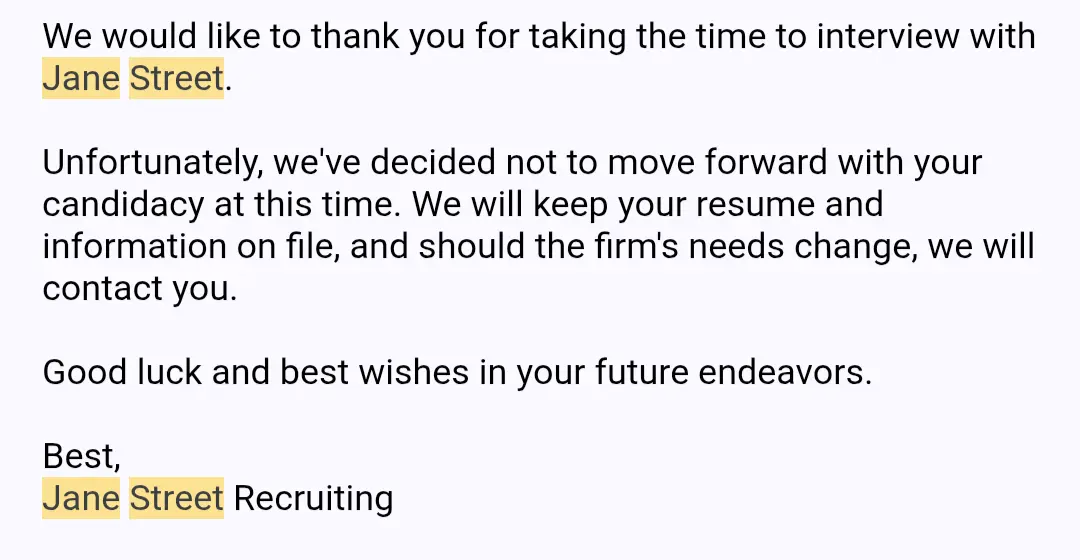The width and height of the screenshot is (1080, 560).
Task: Click the word "future"
Action: click(x=642, y=373)
